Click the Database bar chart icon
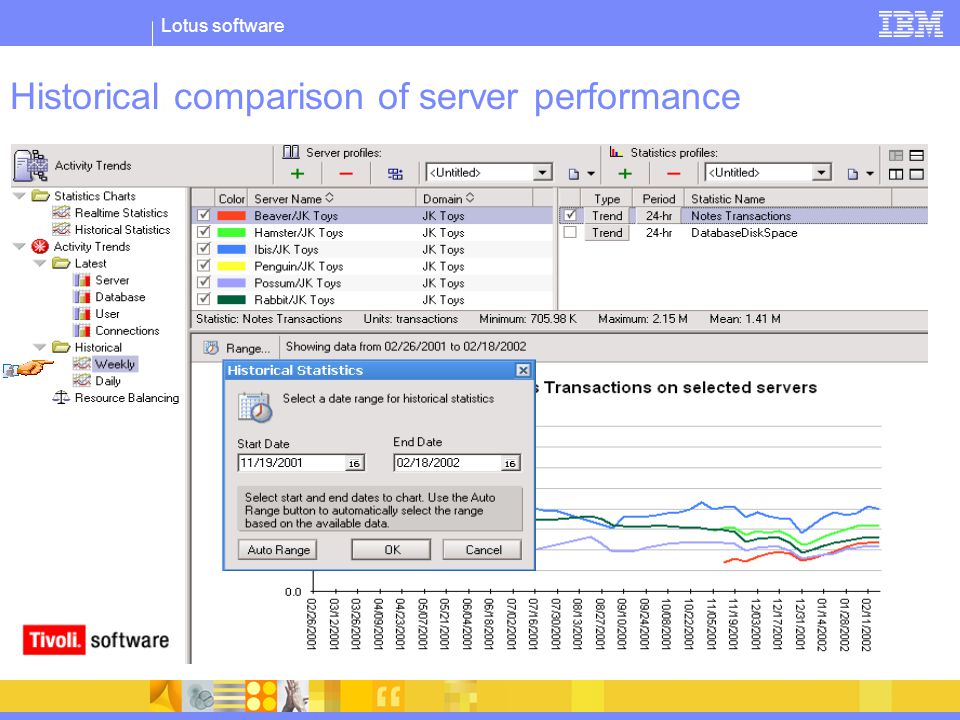Image resolution: width=960 pixels, height=720 pixels. [82, 297]
